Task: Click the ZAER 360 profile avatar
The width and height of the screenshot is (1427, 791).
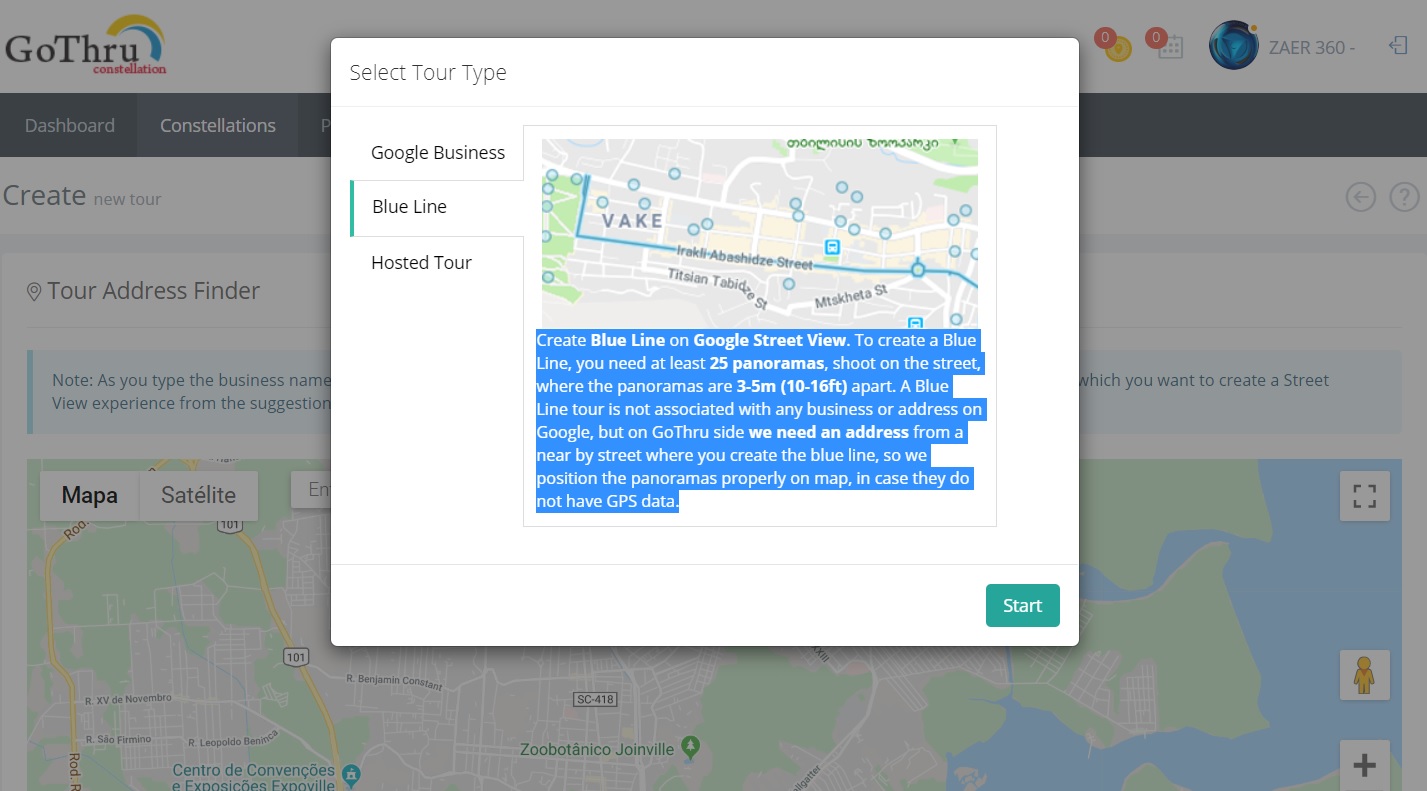Action: coord(1233,45)
